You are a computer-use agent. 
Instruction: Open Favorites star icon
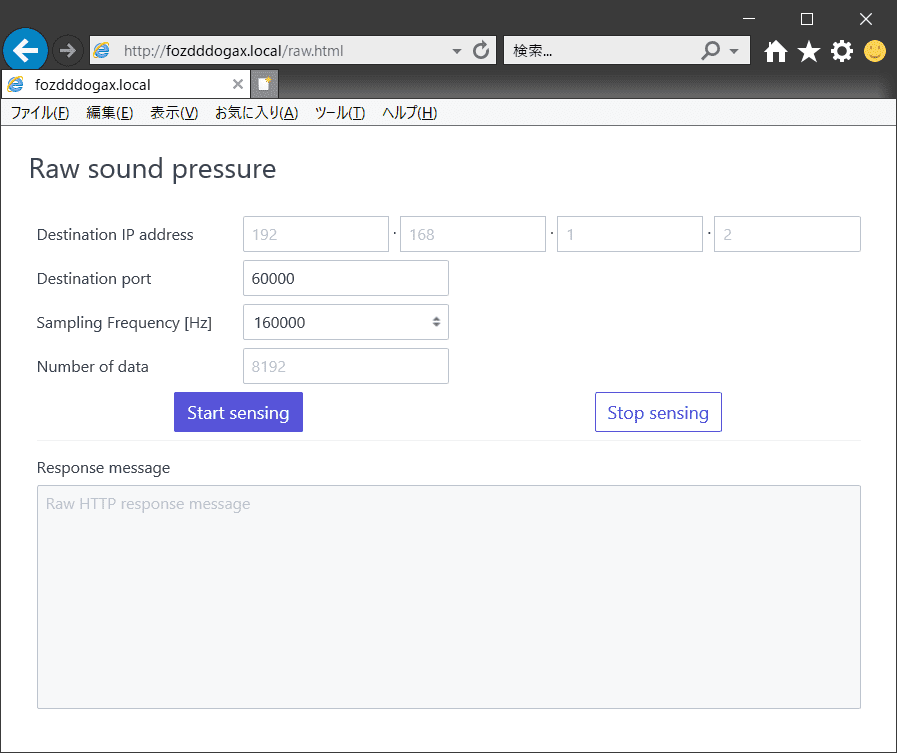click(x=809, y=51)
